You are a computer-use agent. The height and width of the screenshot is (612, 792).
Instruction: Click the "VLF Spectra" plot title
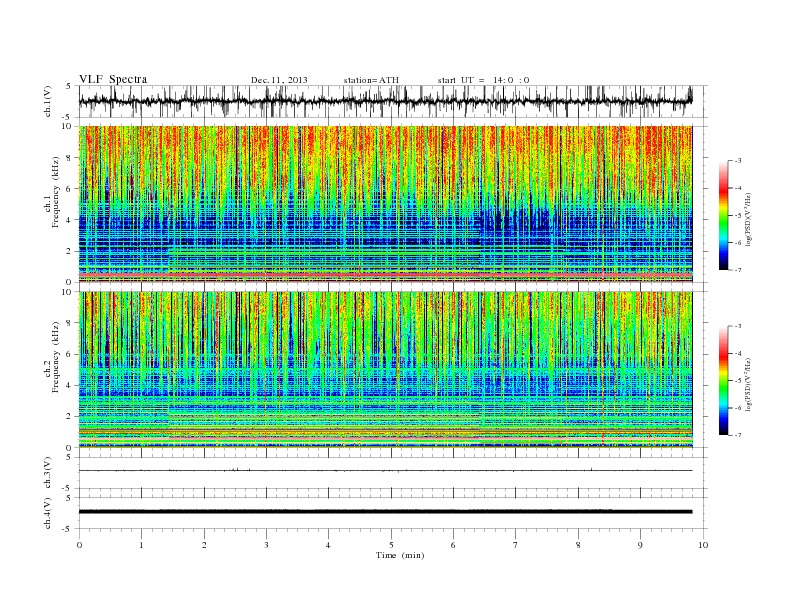(x=113, y=79)
